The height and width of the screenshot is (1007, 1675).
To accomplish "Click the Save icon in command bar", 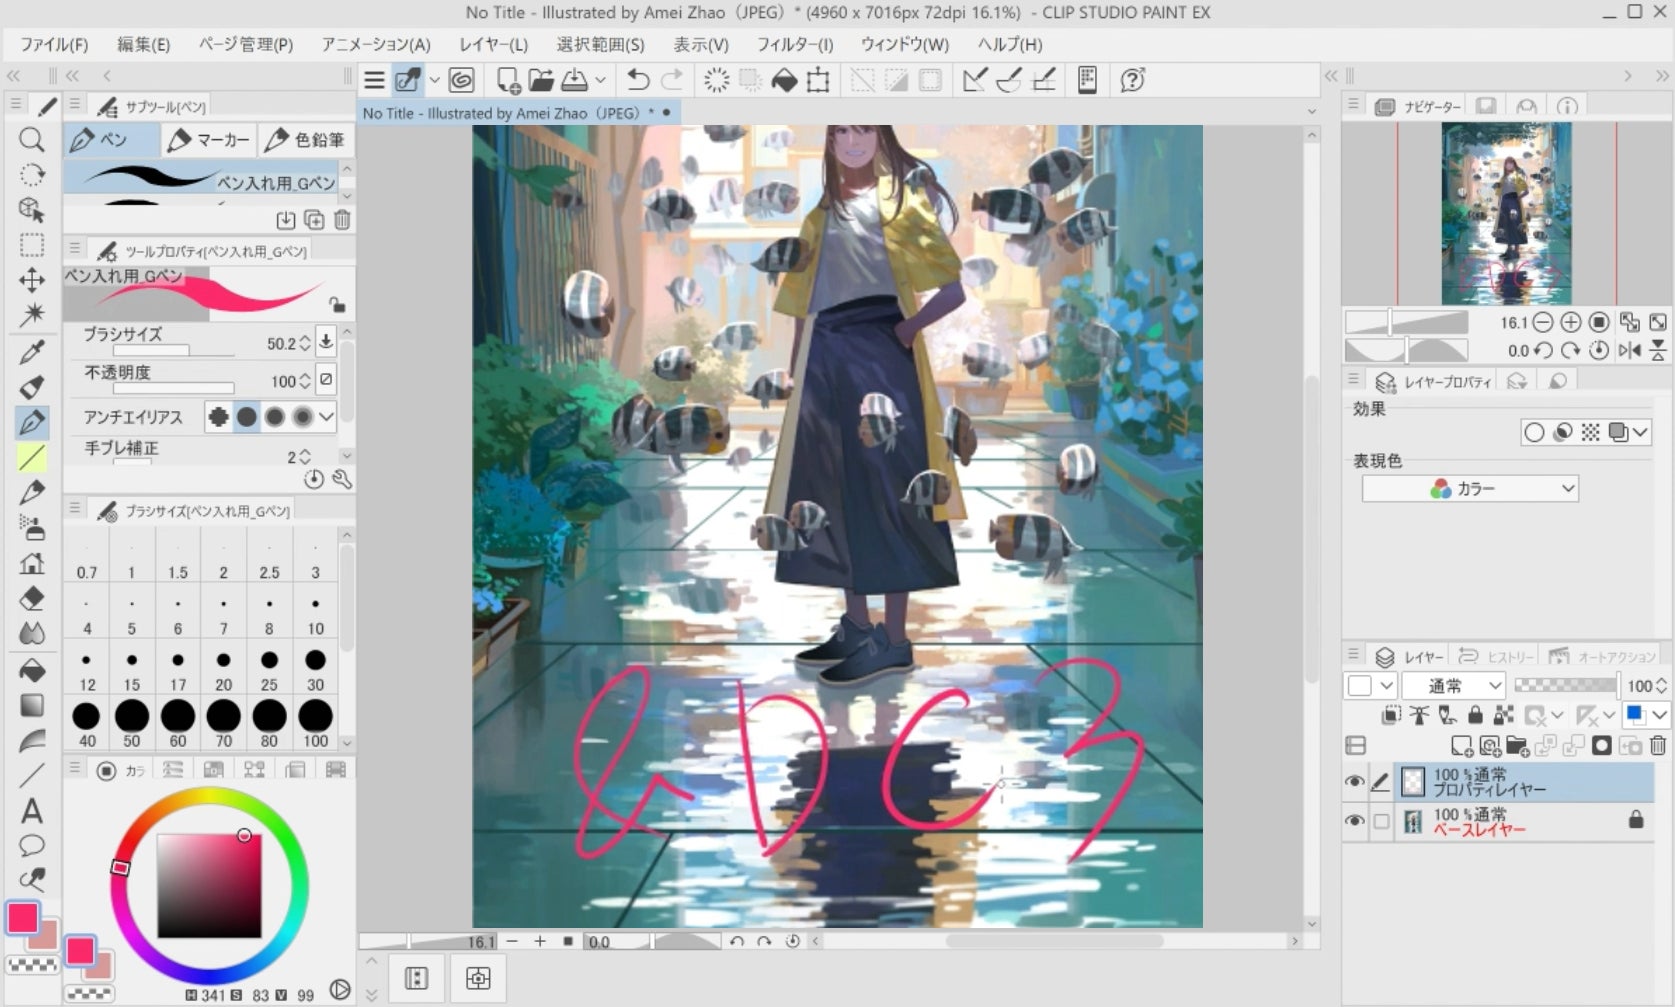I will click(574, 80).
